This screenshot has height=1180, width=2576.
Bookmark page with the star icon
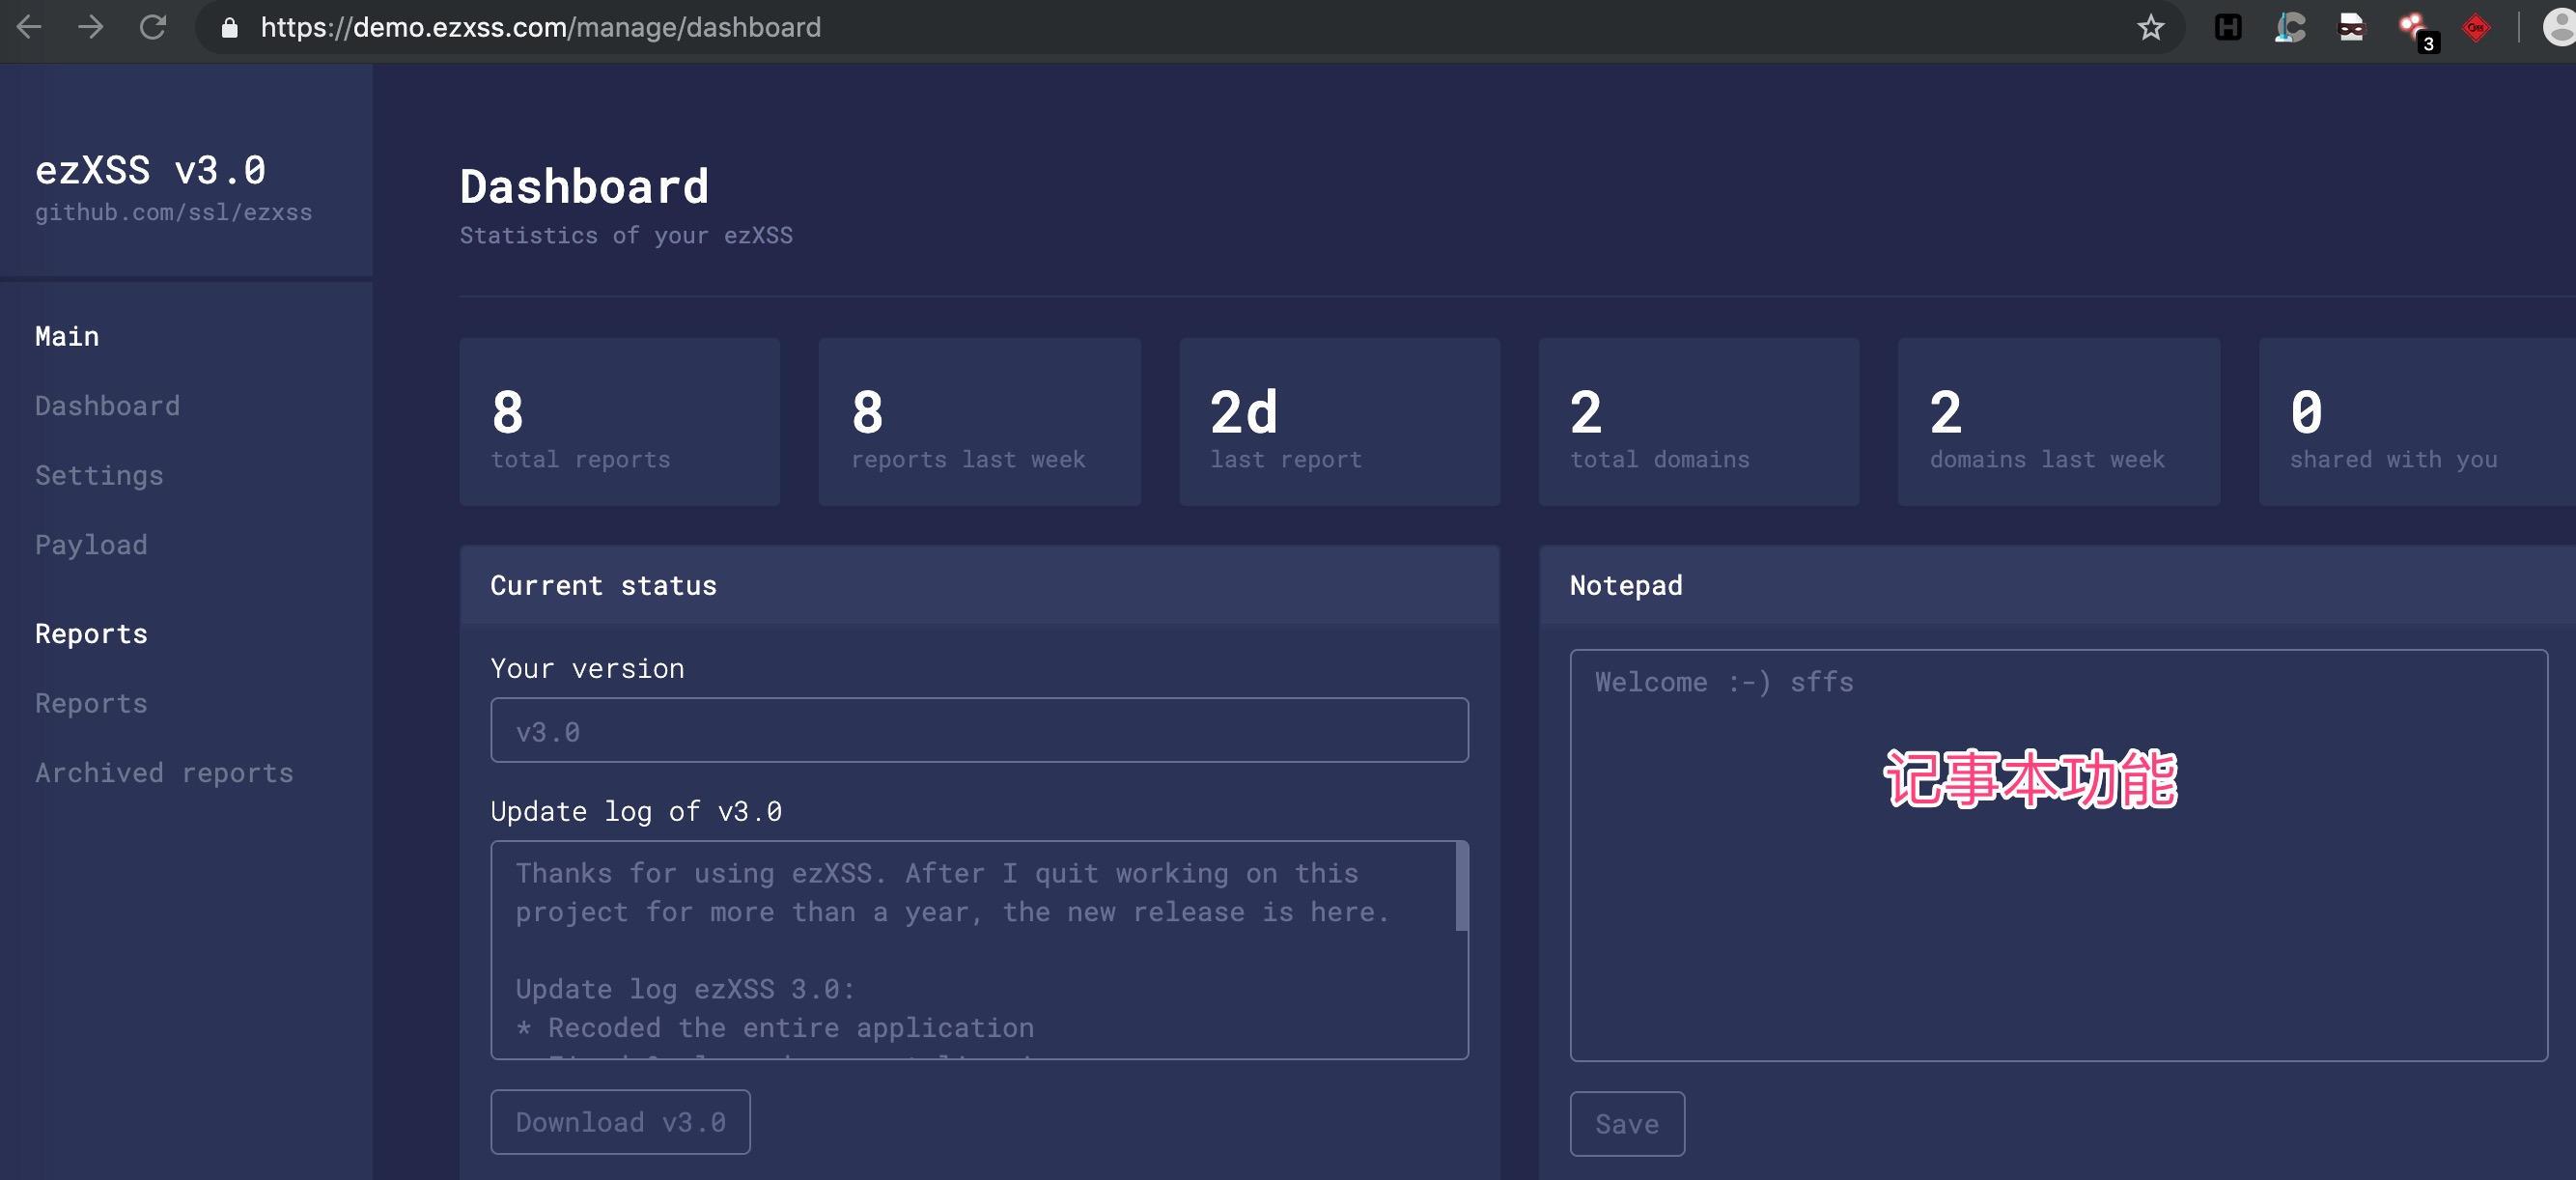click(x=2151, y=27)
